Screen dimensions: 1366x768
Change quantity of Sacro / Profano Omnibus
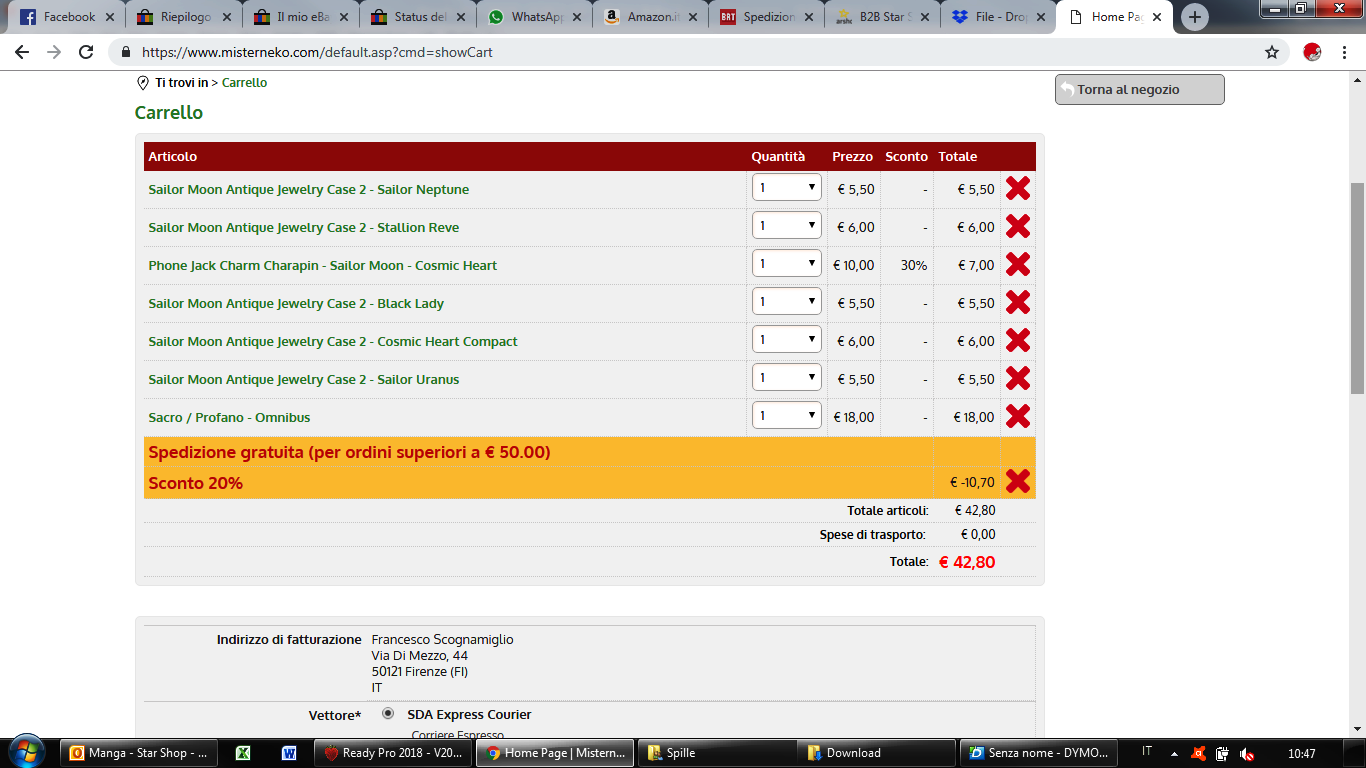point(787,416)
